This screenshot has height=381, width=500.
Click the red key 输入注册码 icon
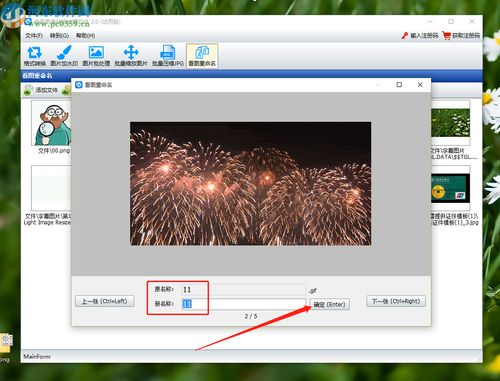[x=405, y=35]
